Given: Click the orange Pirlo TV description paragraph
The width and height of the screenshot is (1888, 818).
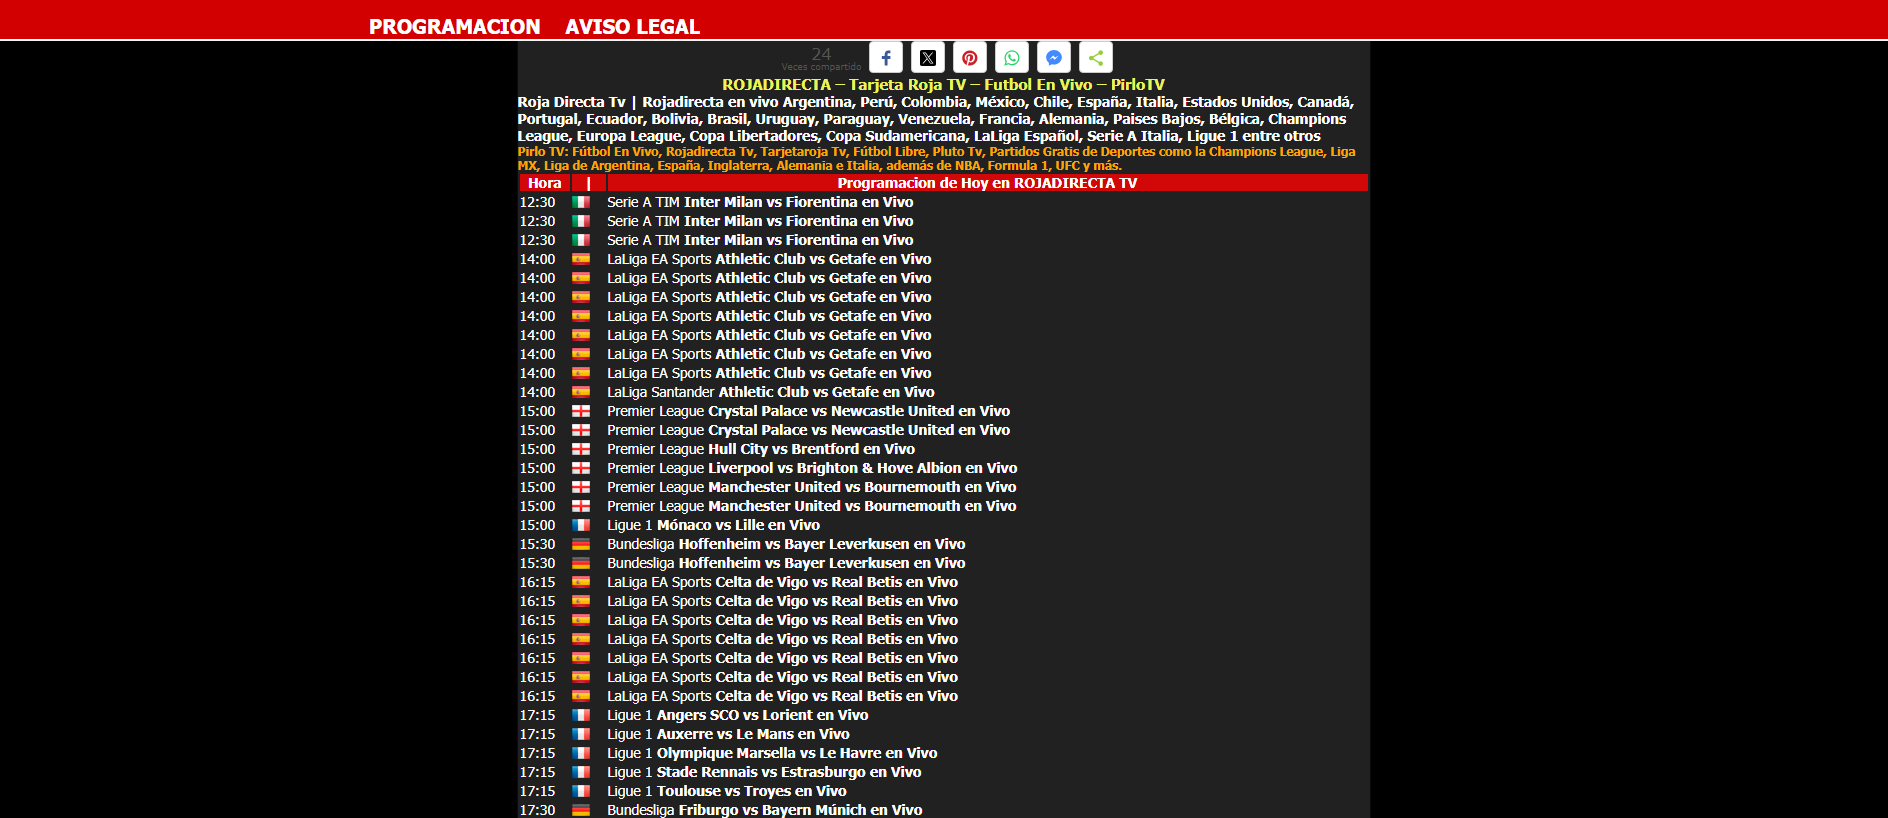Looking at the screenshot, I should point(937,159).
